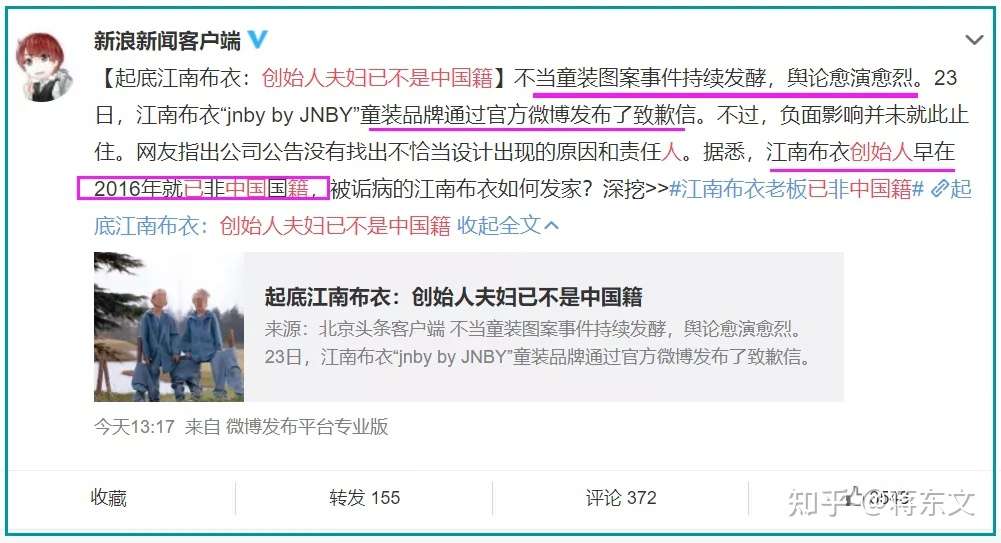This screenshot has height=543, width=1001.
Task: Collapse post with 收起全文
Action: 499,225
